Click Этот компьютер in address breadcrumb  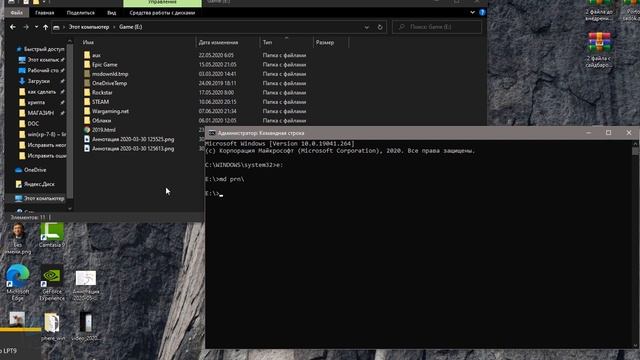pos(89,27)
